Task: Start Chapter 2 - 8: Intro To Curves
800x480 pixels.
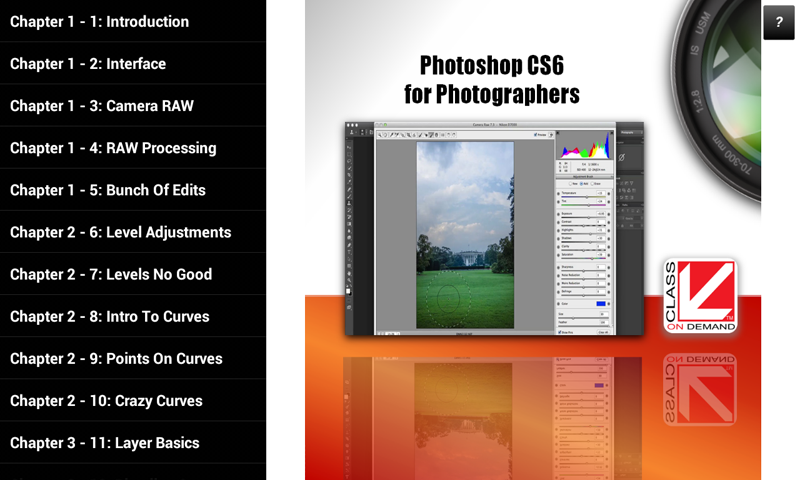Action: click(x=133, y=316)
